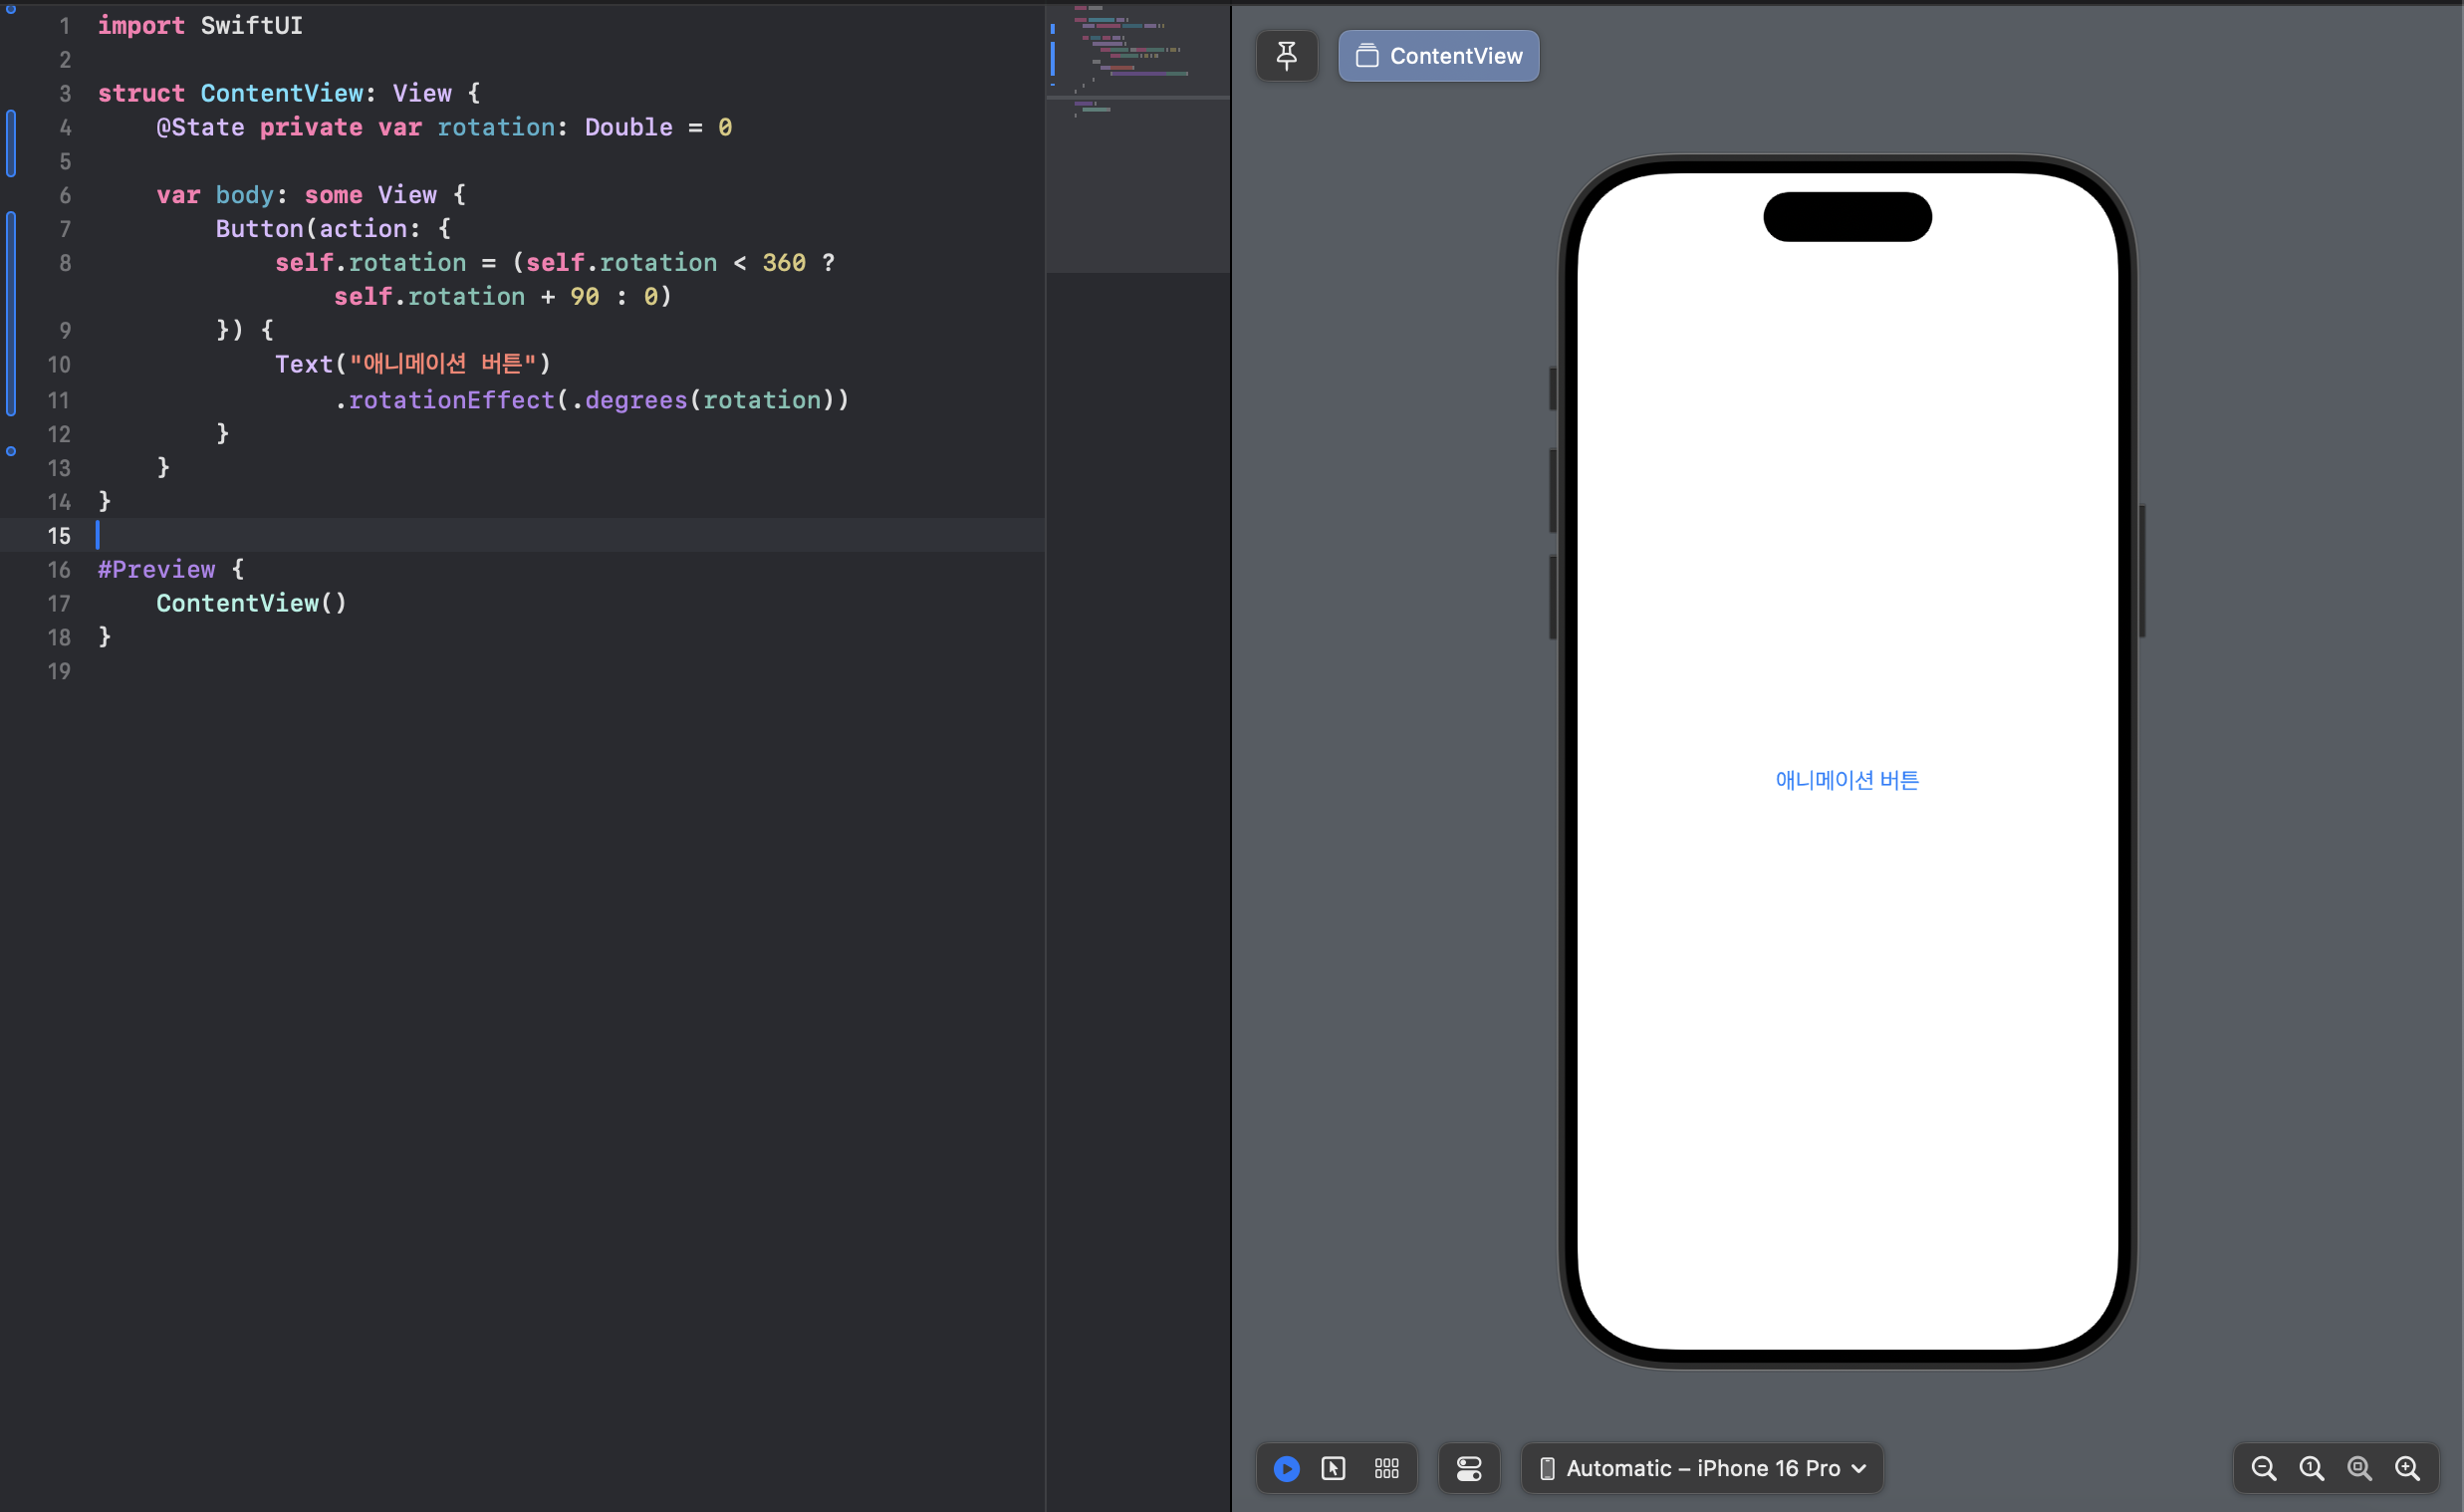
Task: Select the ContentView preview tab
Action: click(x=1438, y=56)
